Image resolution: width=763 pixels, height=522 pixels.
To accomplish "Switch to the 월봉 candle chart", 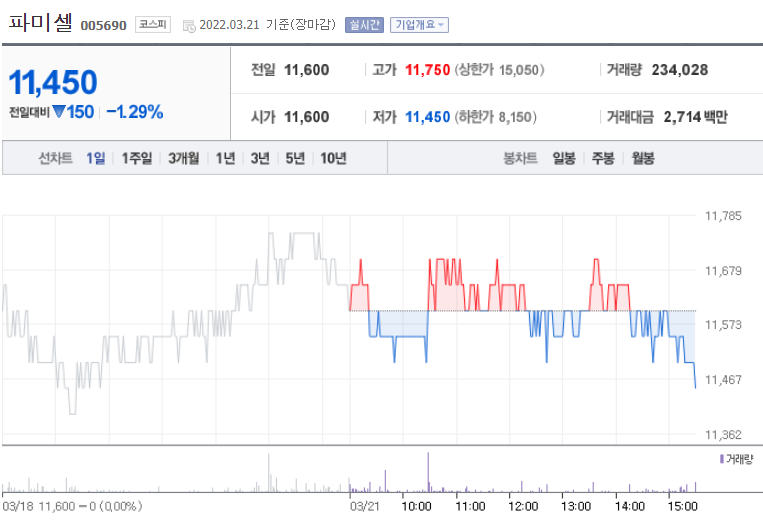I will (643, 158).
